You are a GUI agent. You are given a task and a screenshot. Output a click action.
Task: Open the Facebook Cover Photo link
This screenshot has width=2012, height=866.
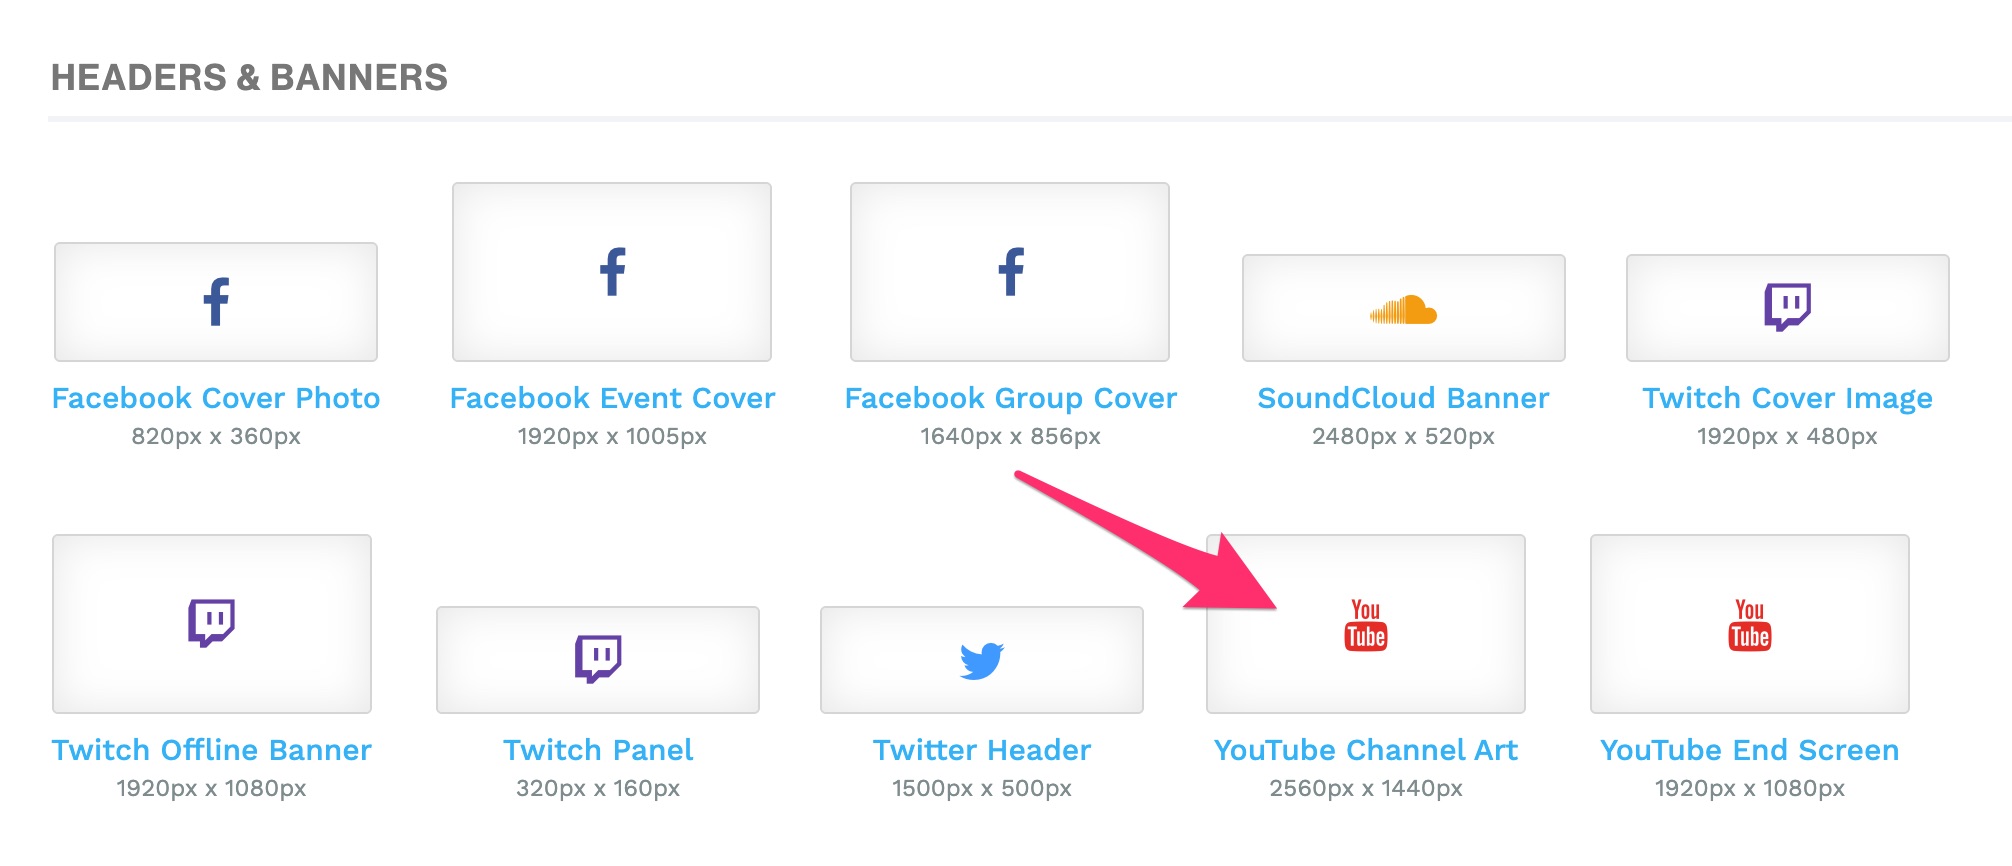[x=216, y=398]
